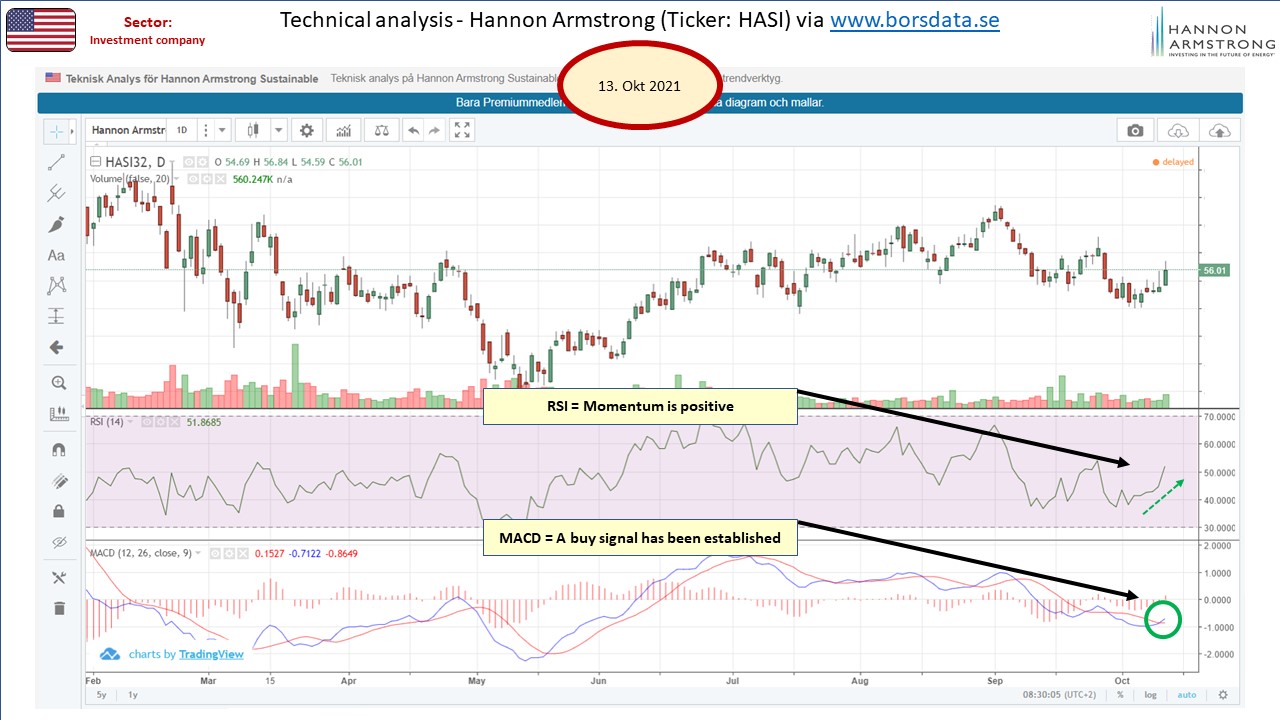Viewport: 1280px width, 720px height.
Task: Select the brush drawing tool
Action: (57, 224)
